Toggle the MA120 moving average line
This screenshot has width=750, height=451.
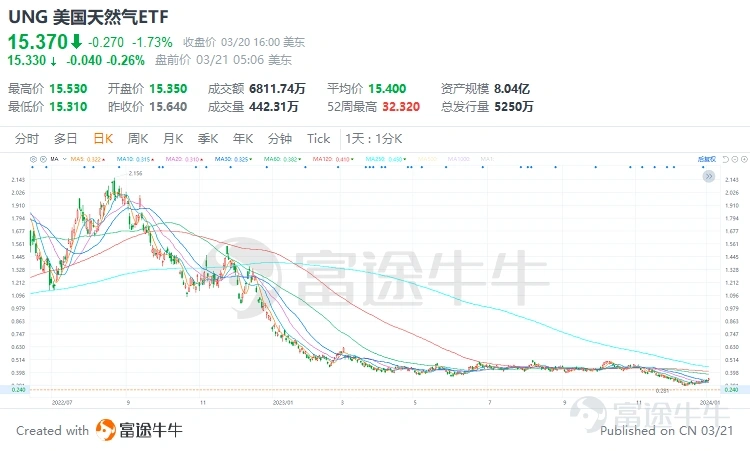333,159
